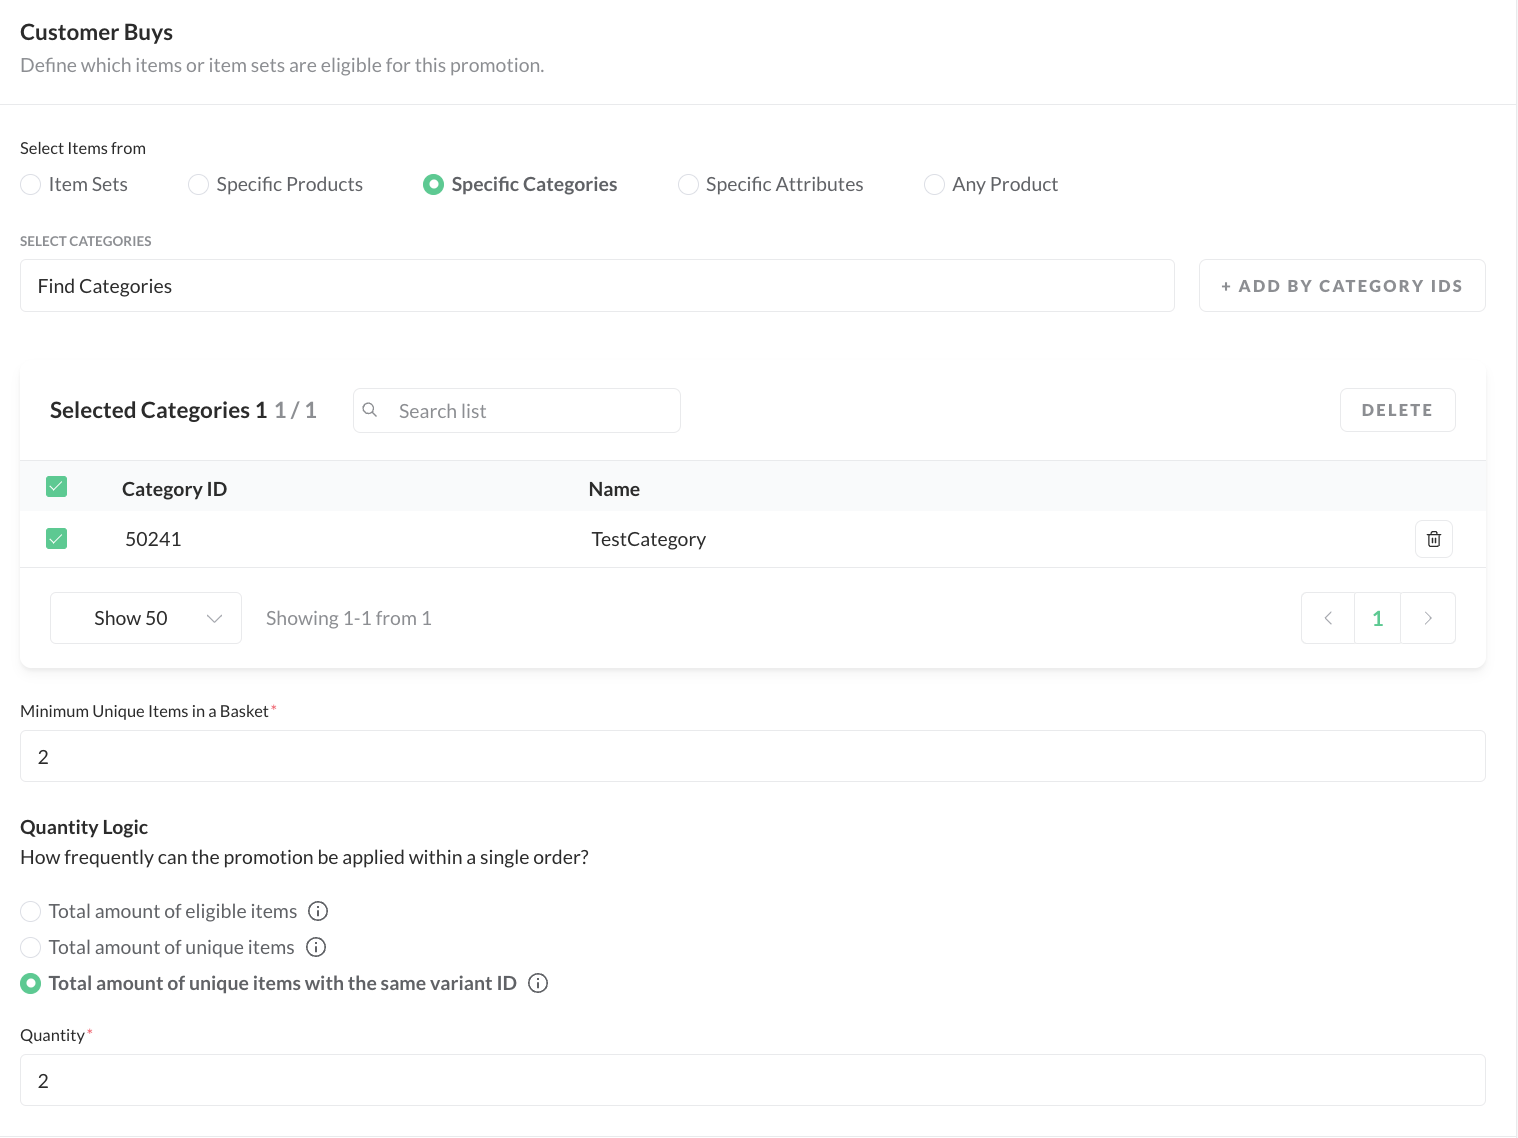The height and width of the screenshot is (1138, 1518).
Task: Open the Show 50 page size dropdown
Action: 146,618
